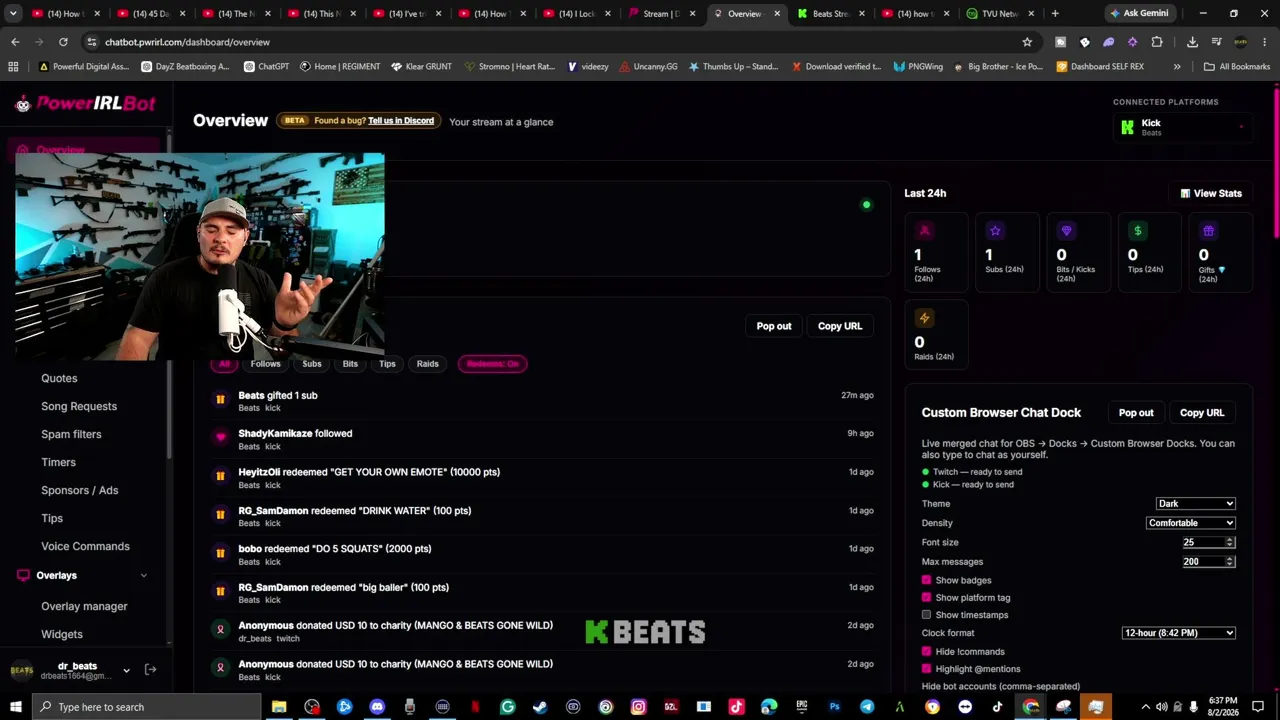Click the dr_beats profile avatar
The image size is (1280, 720).
tap(22, 670)
